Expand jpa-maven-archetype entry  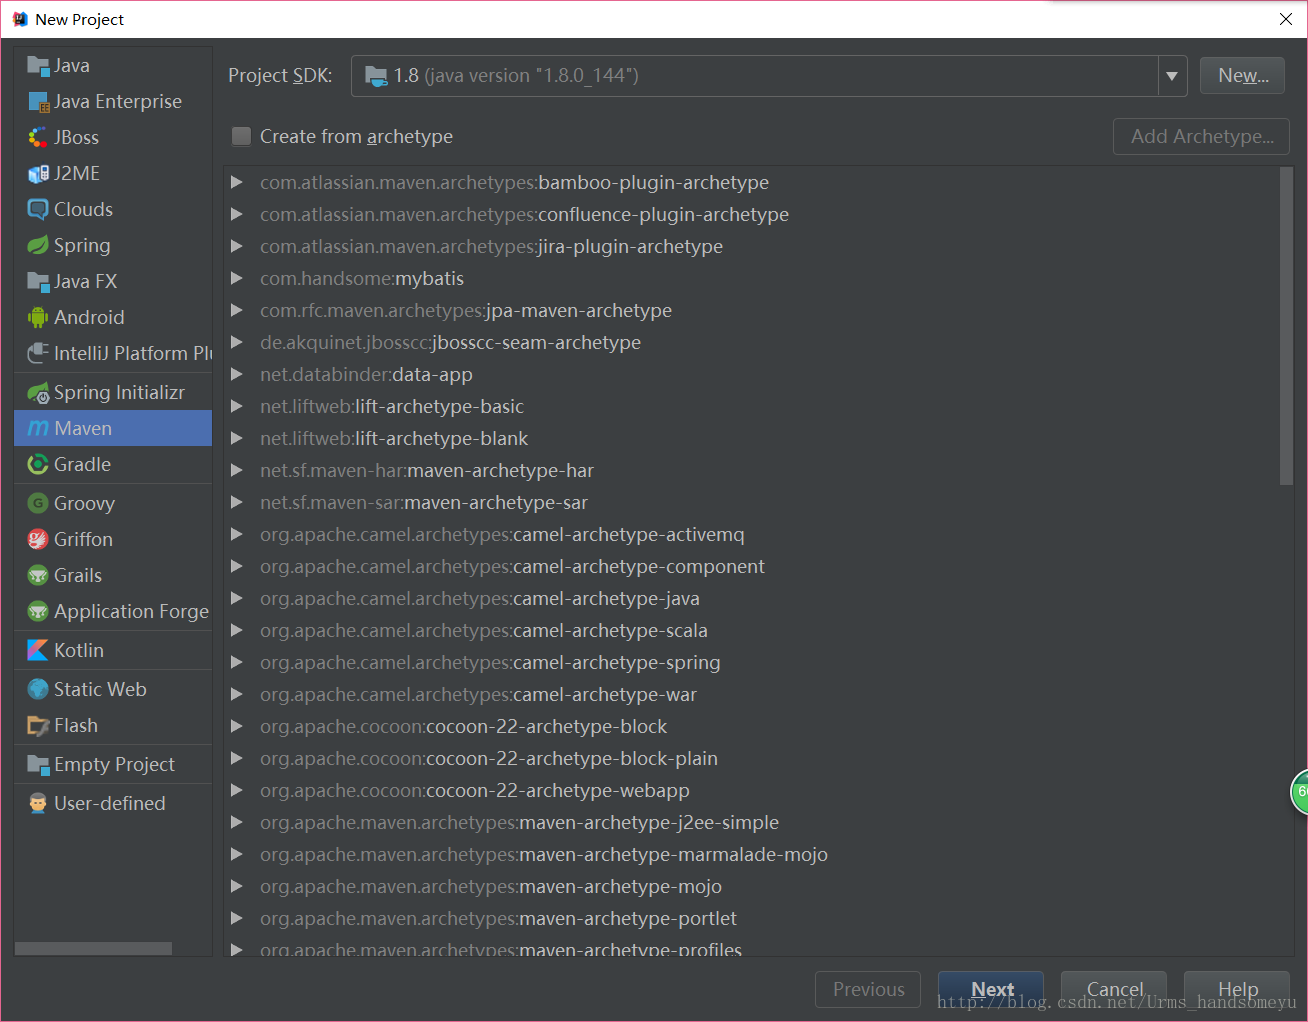click(x=237, y=311)
